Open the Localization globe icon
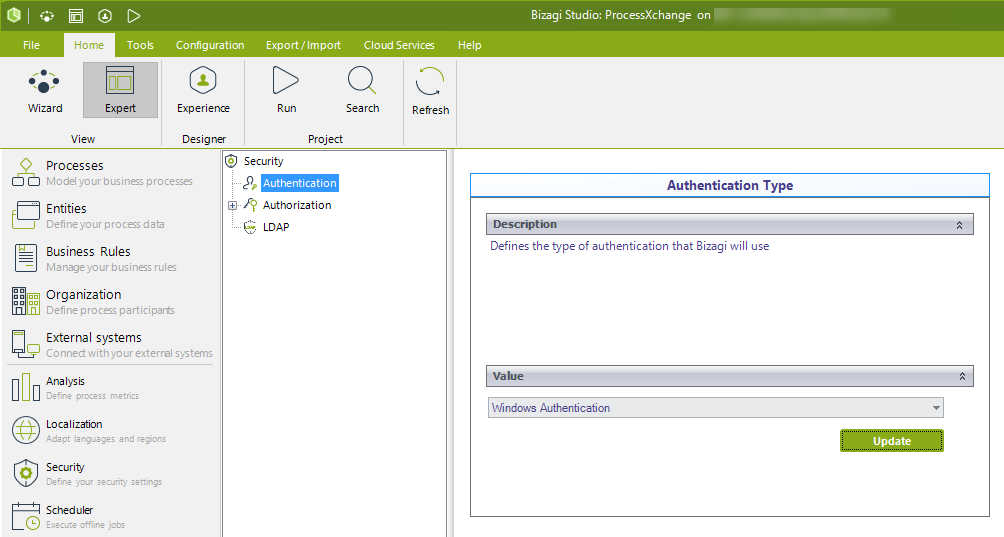 26,430
